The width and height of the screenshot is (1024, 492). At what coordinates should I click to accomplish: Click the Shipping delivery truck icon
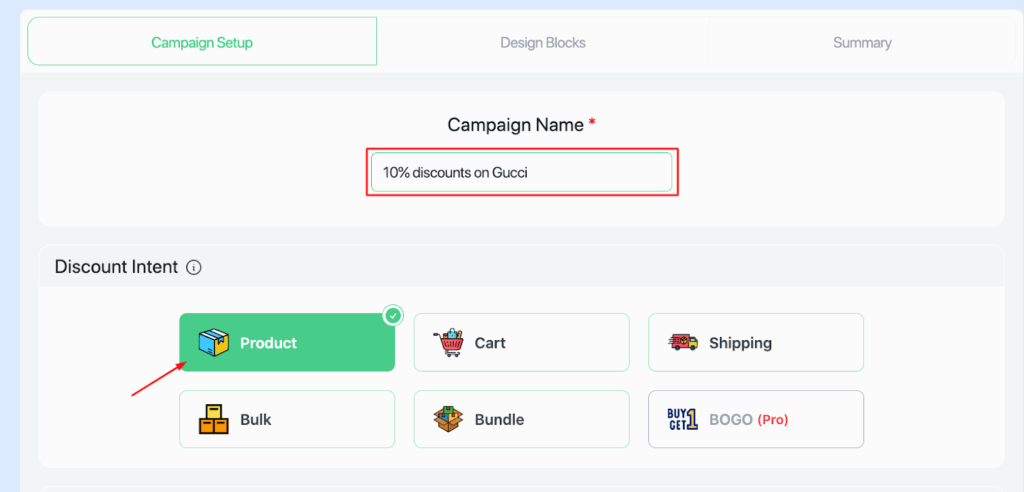[683, 342]
